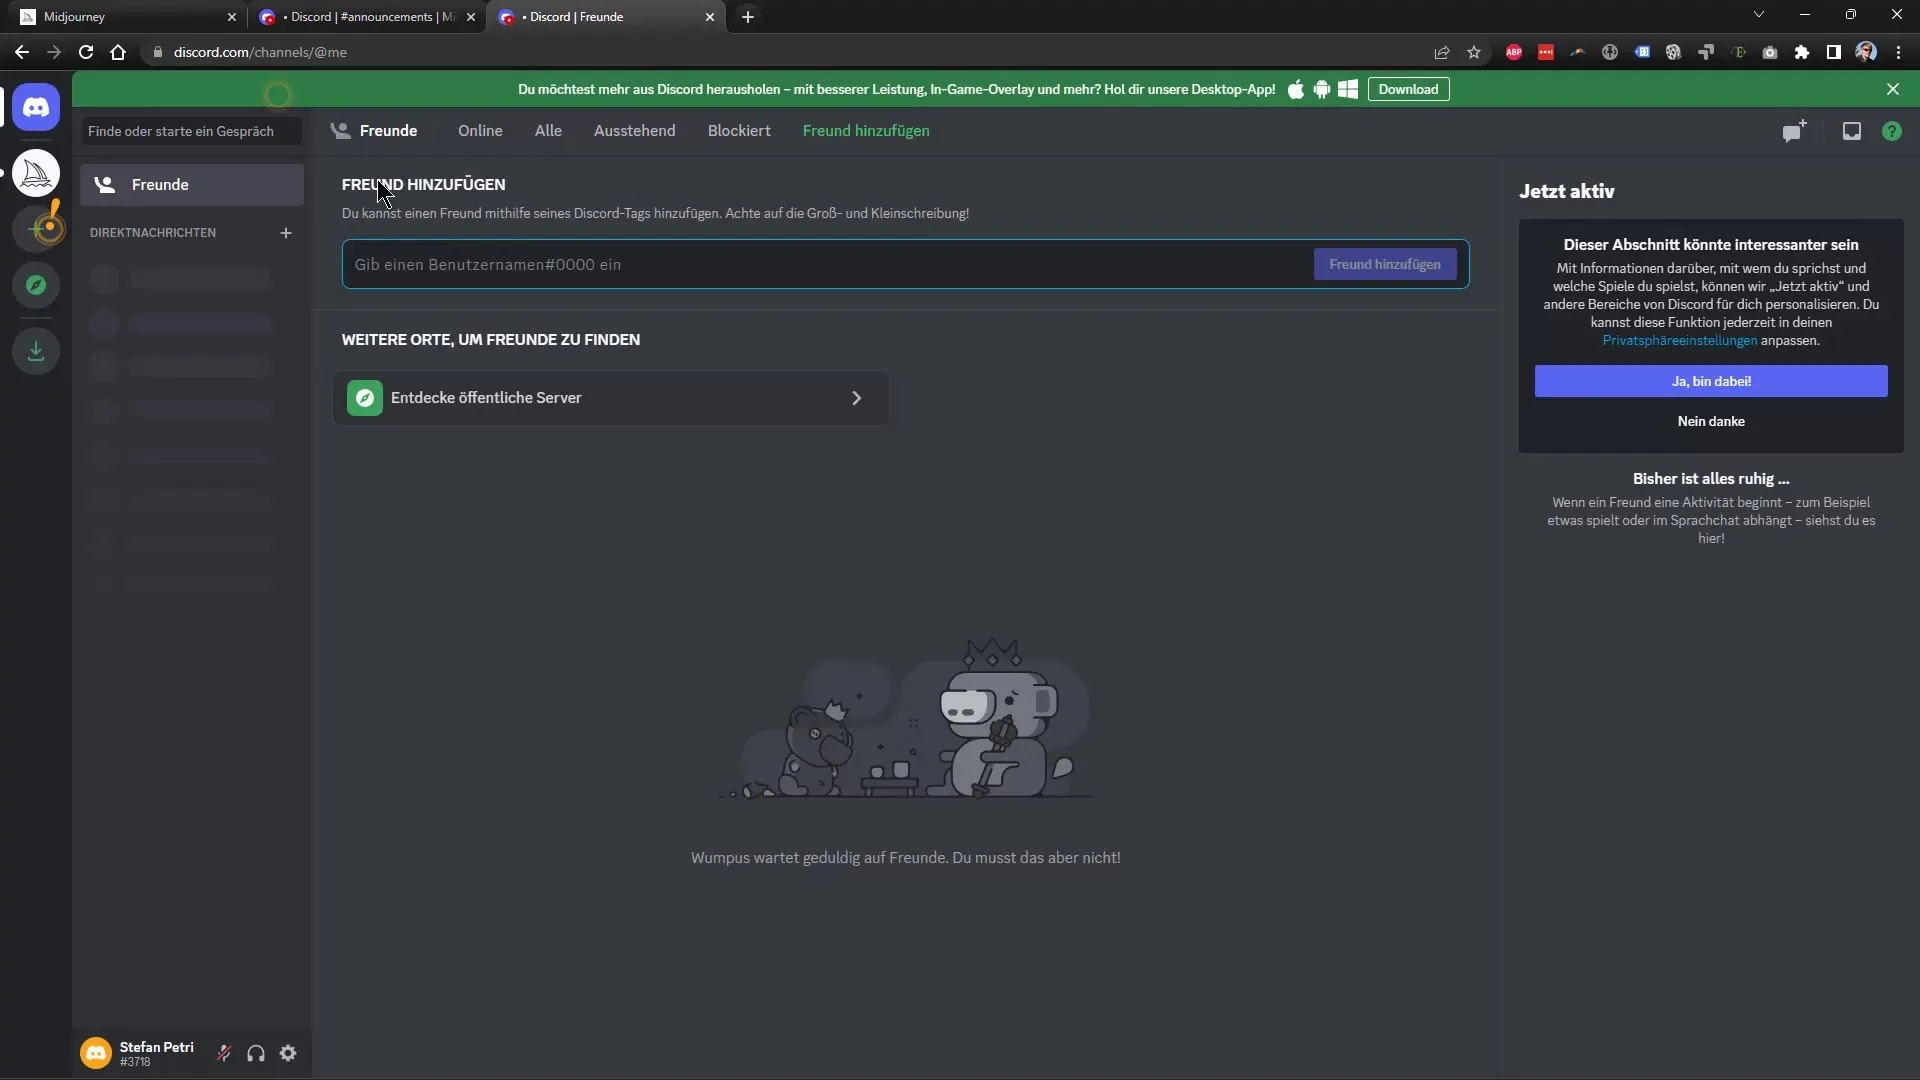Click Blockiert (Blocked) filter tab
The height and width of the screenshot is (1080, 1920).
point(738,129)
